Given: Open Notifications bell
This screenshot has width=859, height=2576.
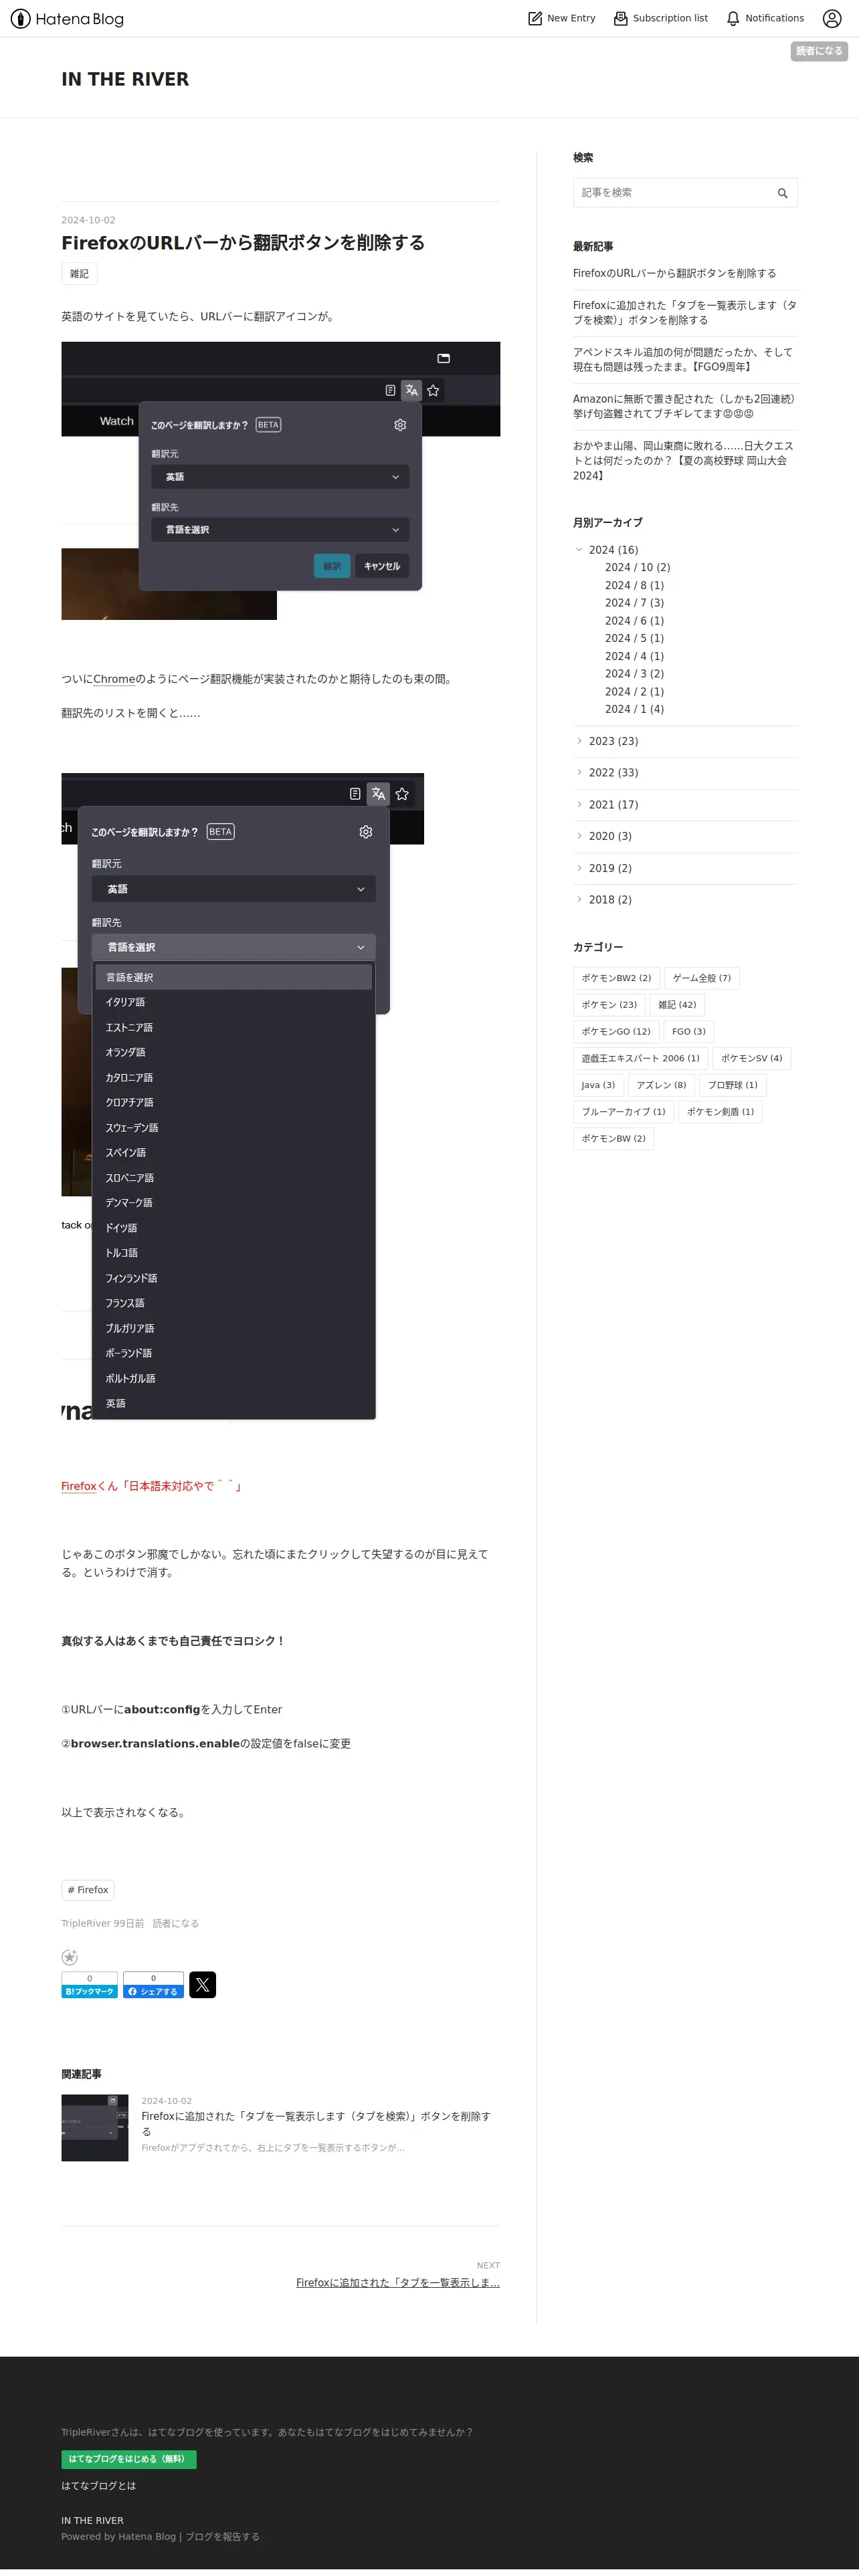Looking at the screenshot, I should pos(765,18).
